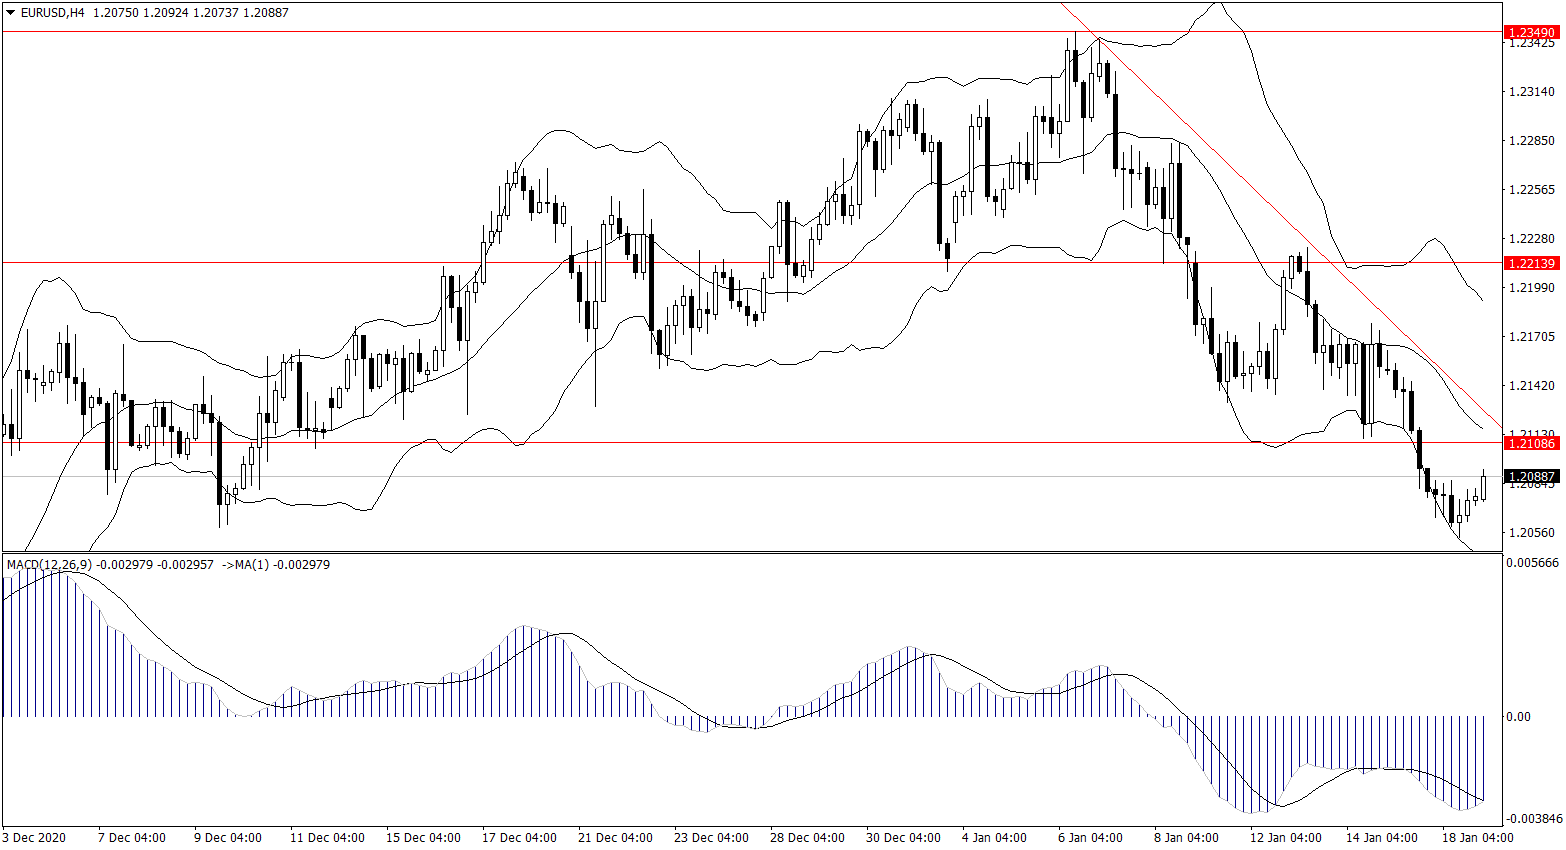Click the 0.00 level on MACD scale

[1518, 717]
